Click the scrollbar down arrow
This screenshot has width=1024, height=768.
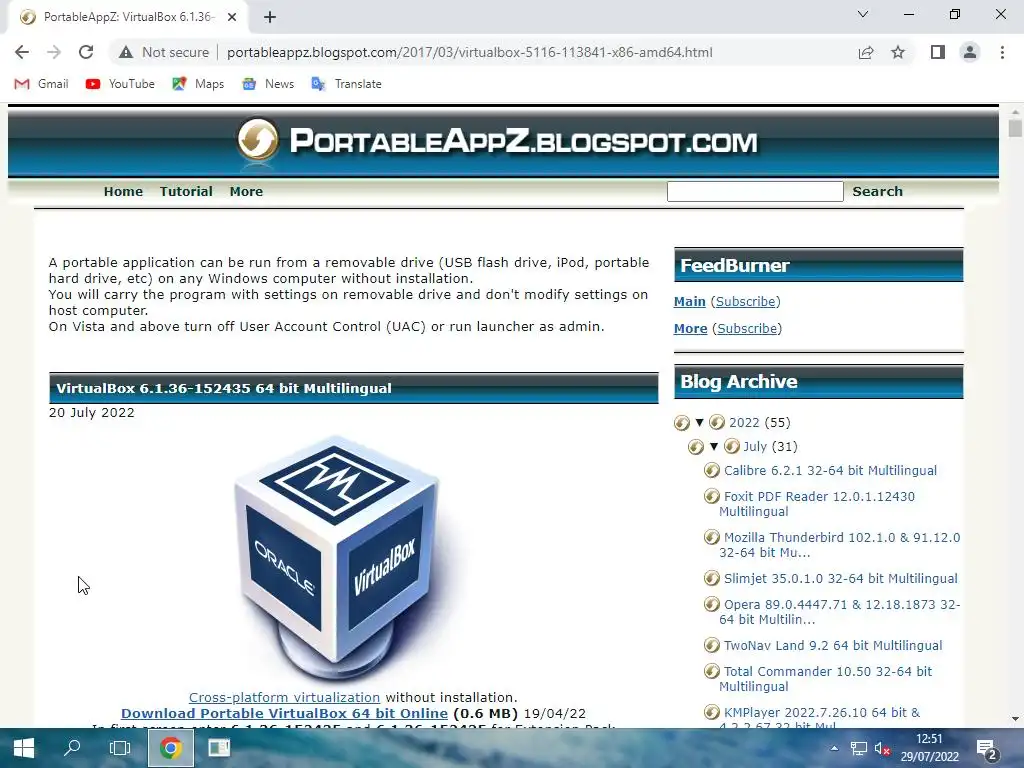coord(1015,719)
